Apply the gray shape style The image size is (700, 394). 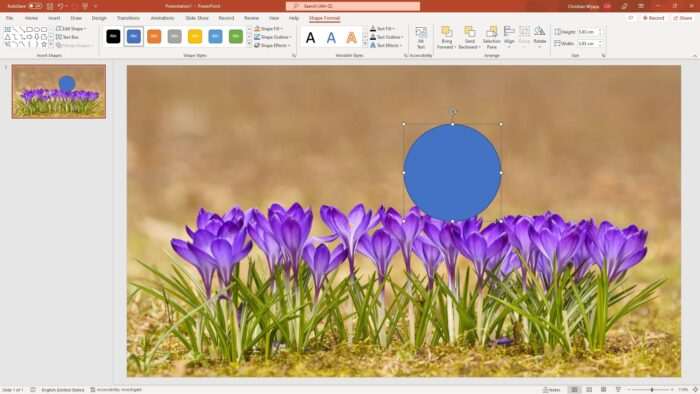click(x=175, y=37)
